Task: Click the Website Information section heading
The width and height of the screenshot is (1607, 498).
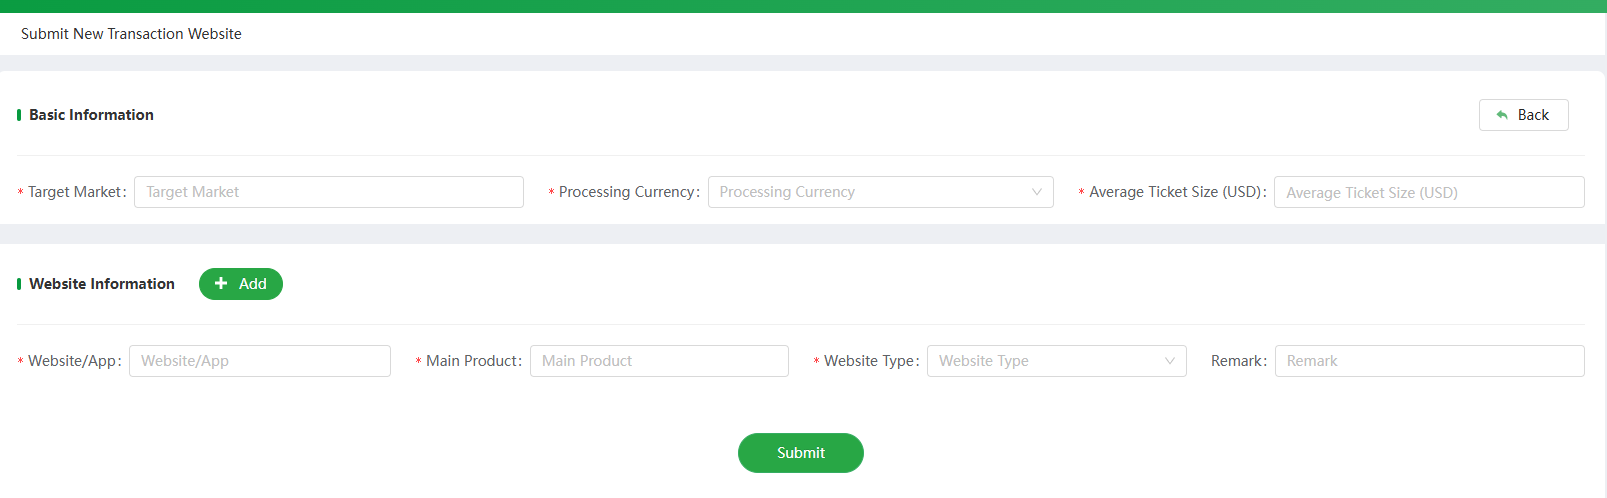Action: [102, 284]
